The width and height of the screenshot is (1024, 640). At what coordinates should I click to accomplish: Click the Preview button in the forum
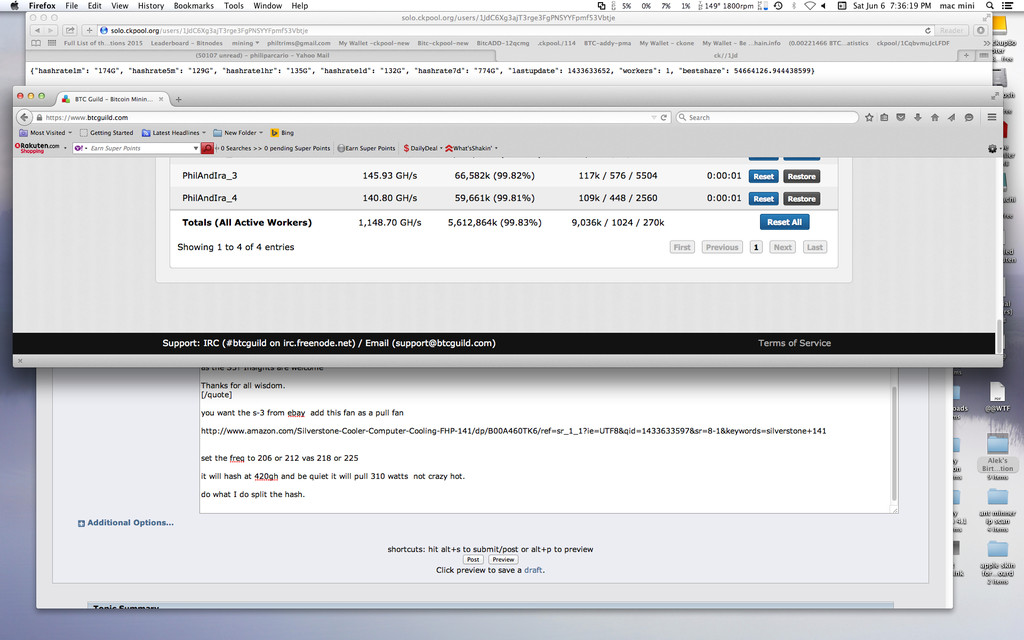point(503,560)
